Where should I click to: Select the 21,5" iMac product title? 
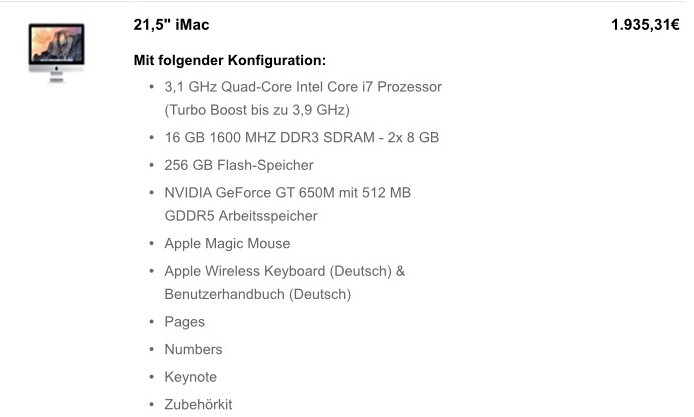pos(172,25)
